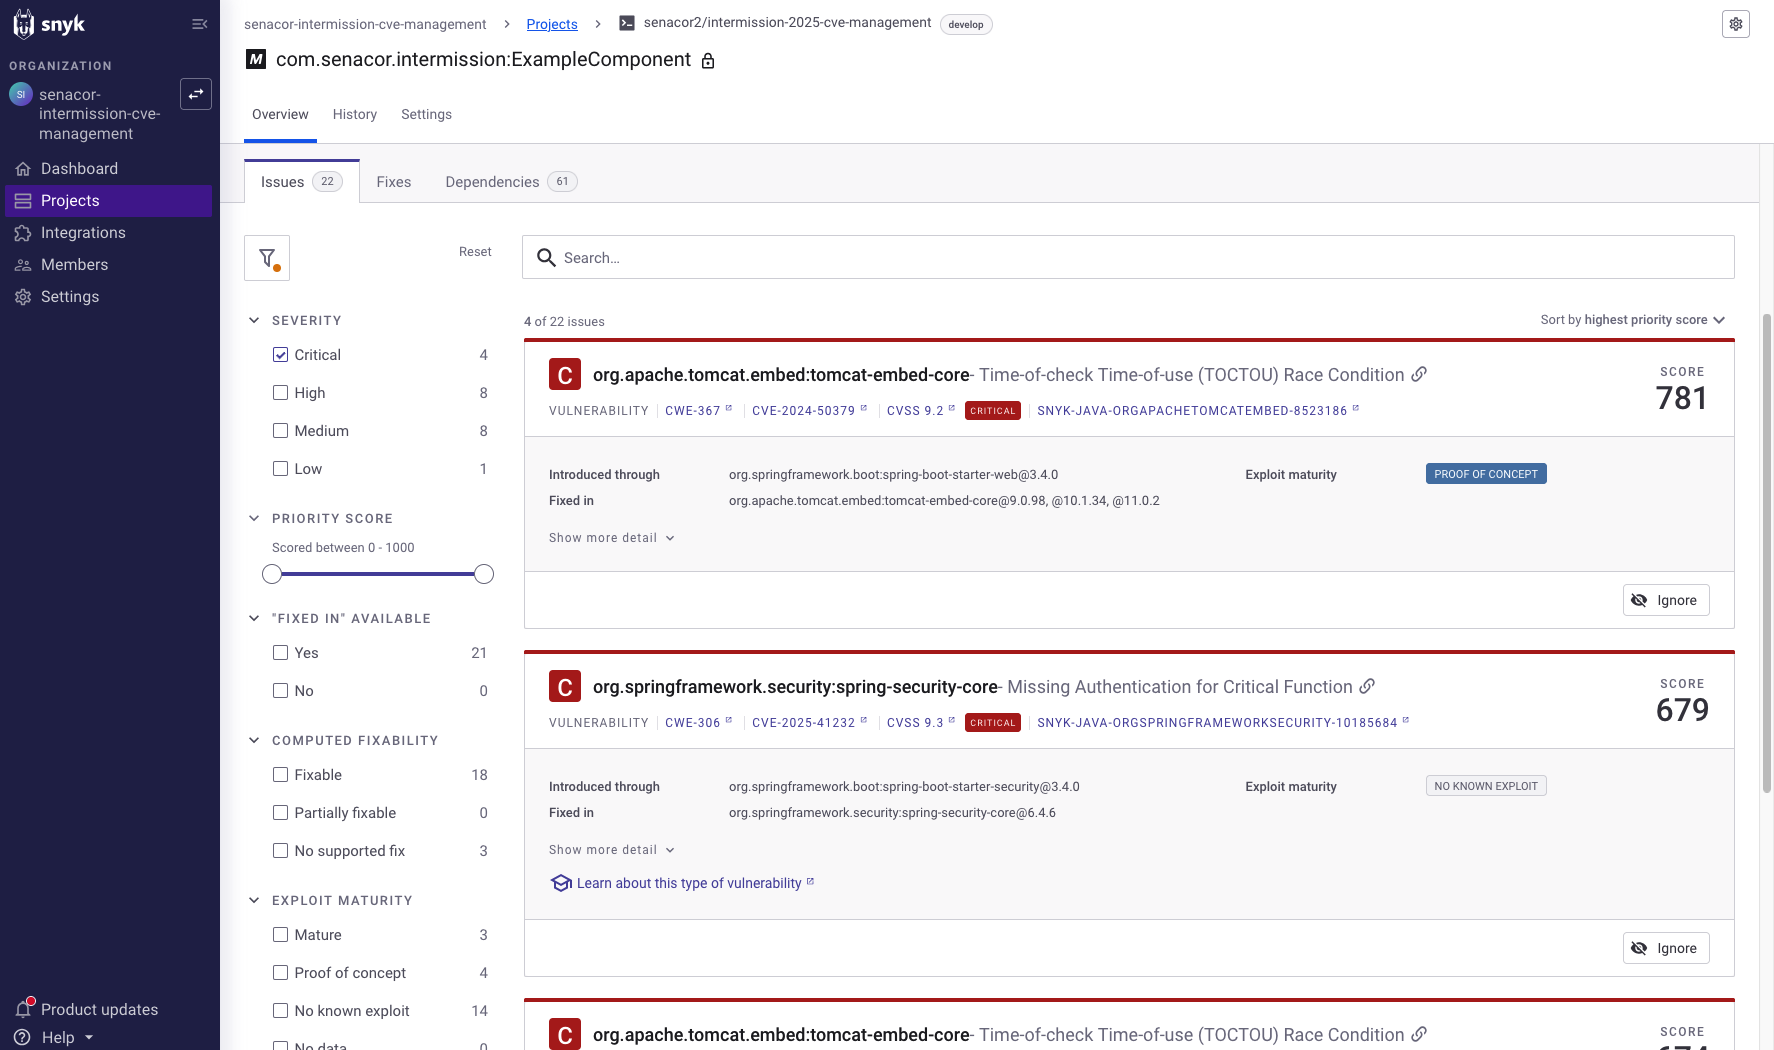Screen dimensions: 1774x1050
Task: Open external link icon next to CVE-2025-41232
Action: click(864, 720)
